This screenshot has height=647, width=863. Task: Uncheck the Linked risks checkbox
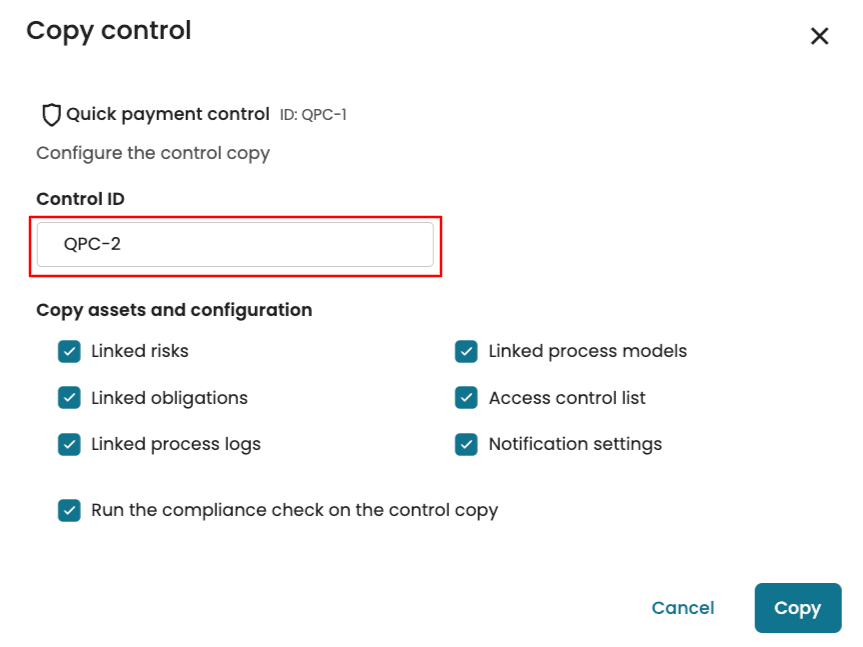pos(69,352)
